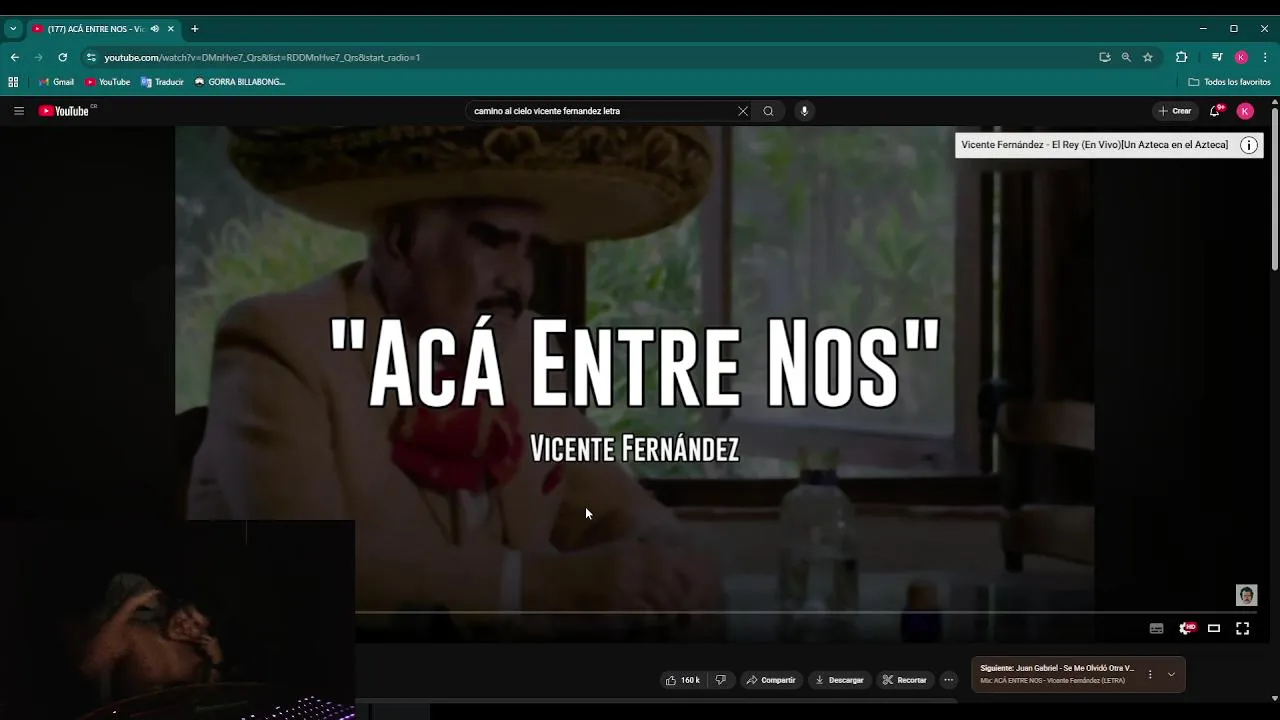Click the page vertical scrollbar thumb
This screenshot has width=1280, height=720.
pyautogui.click(x=1275, y=188)
